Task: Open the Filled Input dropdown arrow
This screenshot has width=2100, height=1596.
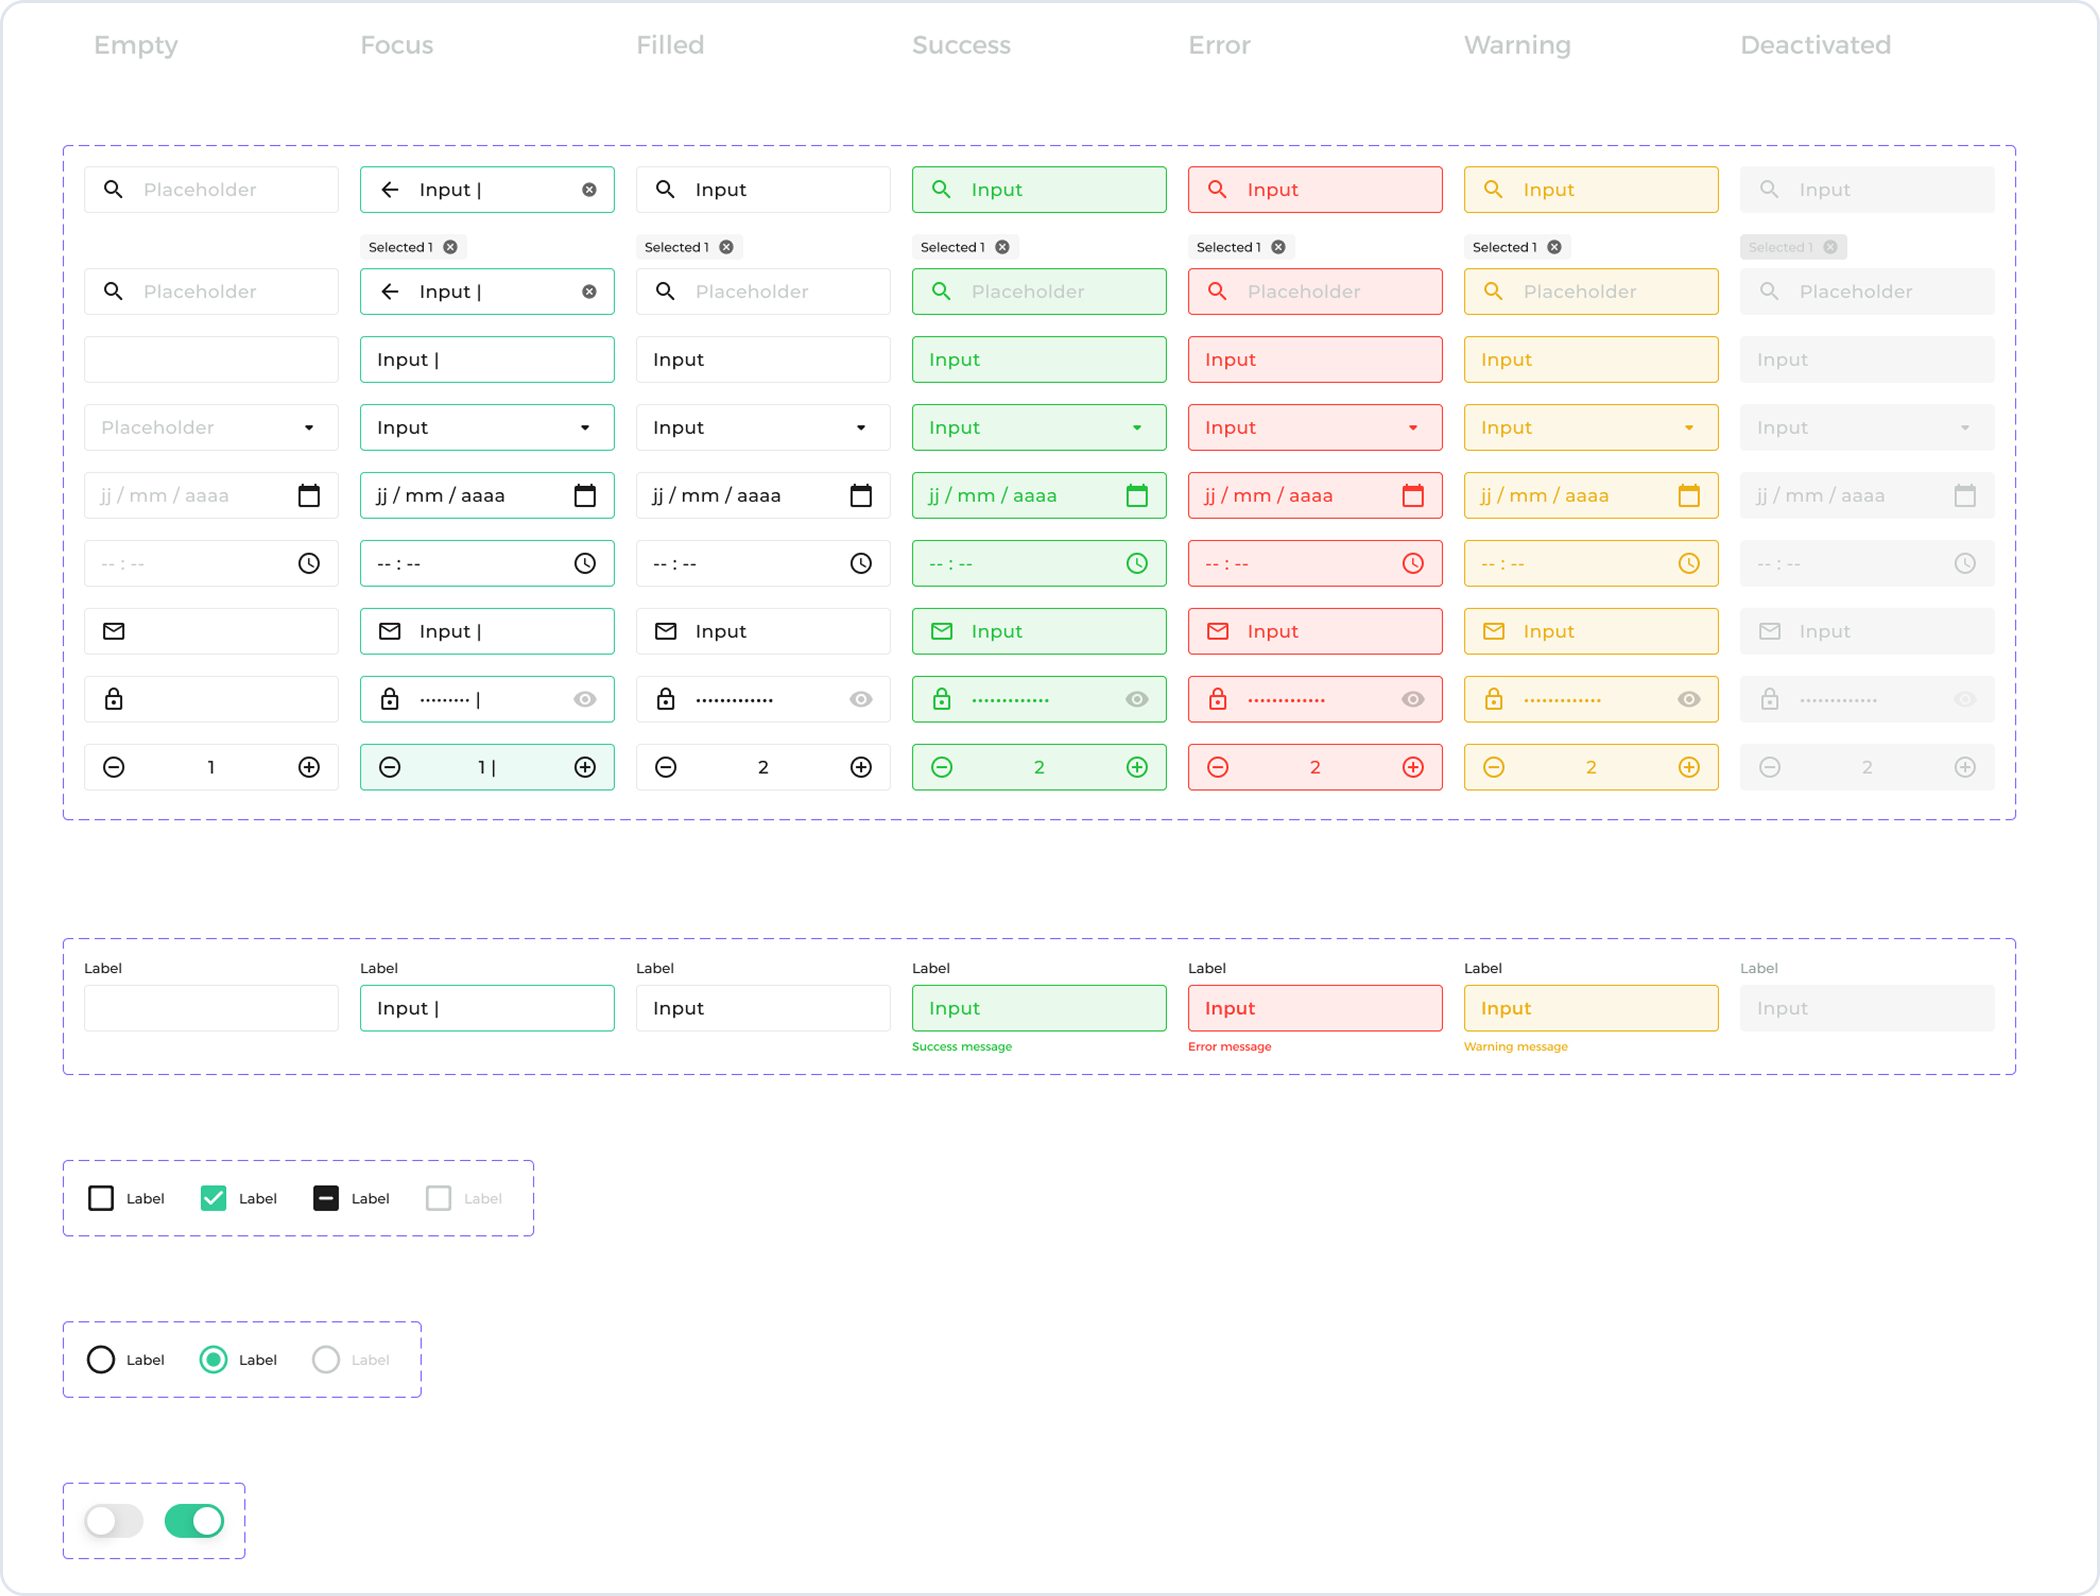Action: point(861,428)
